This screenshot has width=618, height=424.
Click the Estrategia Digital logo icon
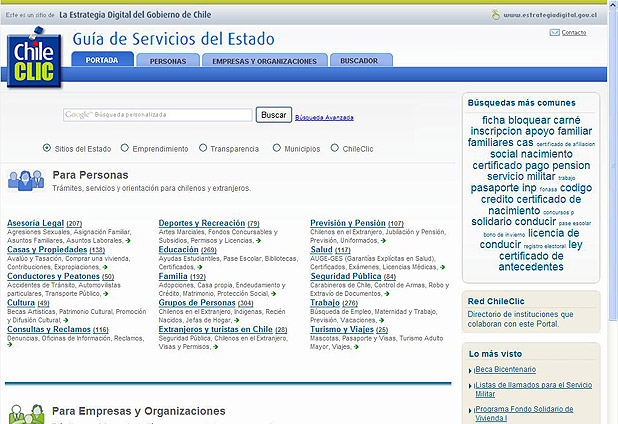495,15
